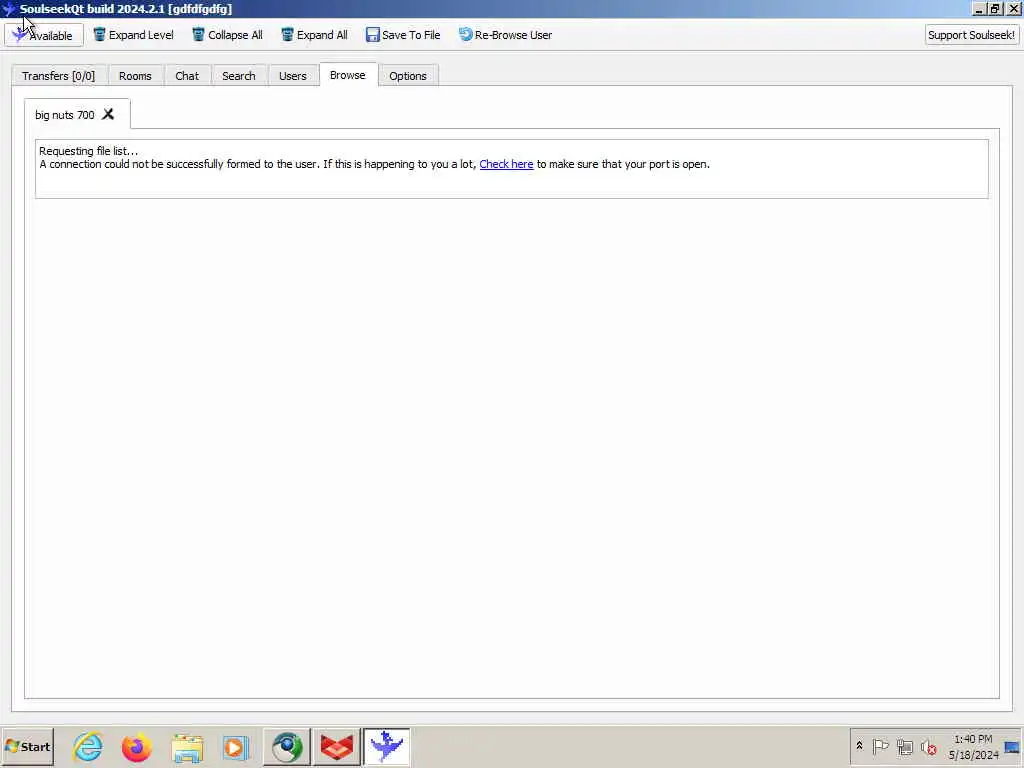Switch to the Transfers [0/0] tab
Image resolution: width=1024 pixels, height=768 pixels.
[x=58, y=76]
